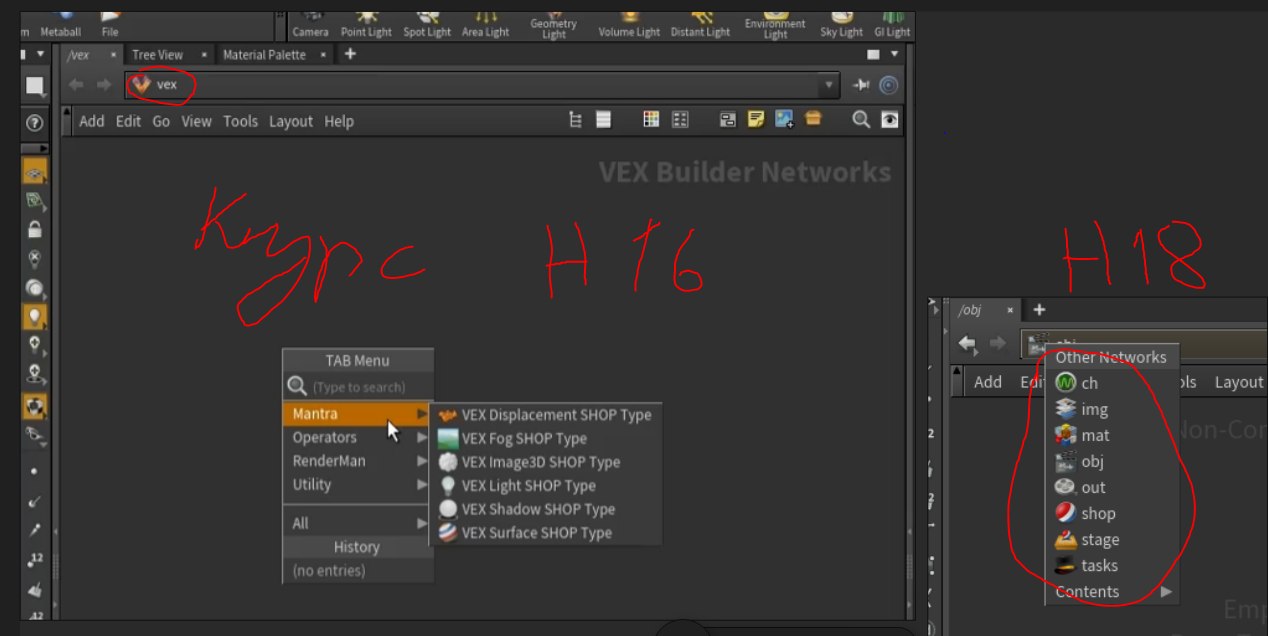Select the shop network in H18 menu
1268x636 pixels.
pos(1112,513)
